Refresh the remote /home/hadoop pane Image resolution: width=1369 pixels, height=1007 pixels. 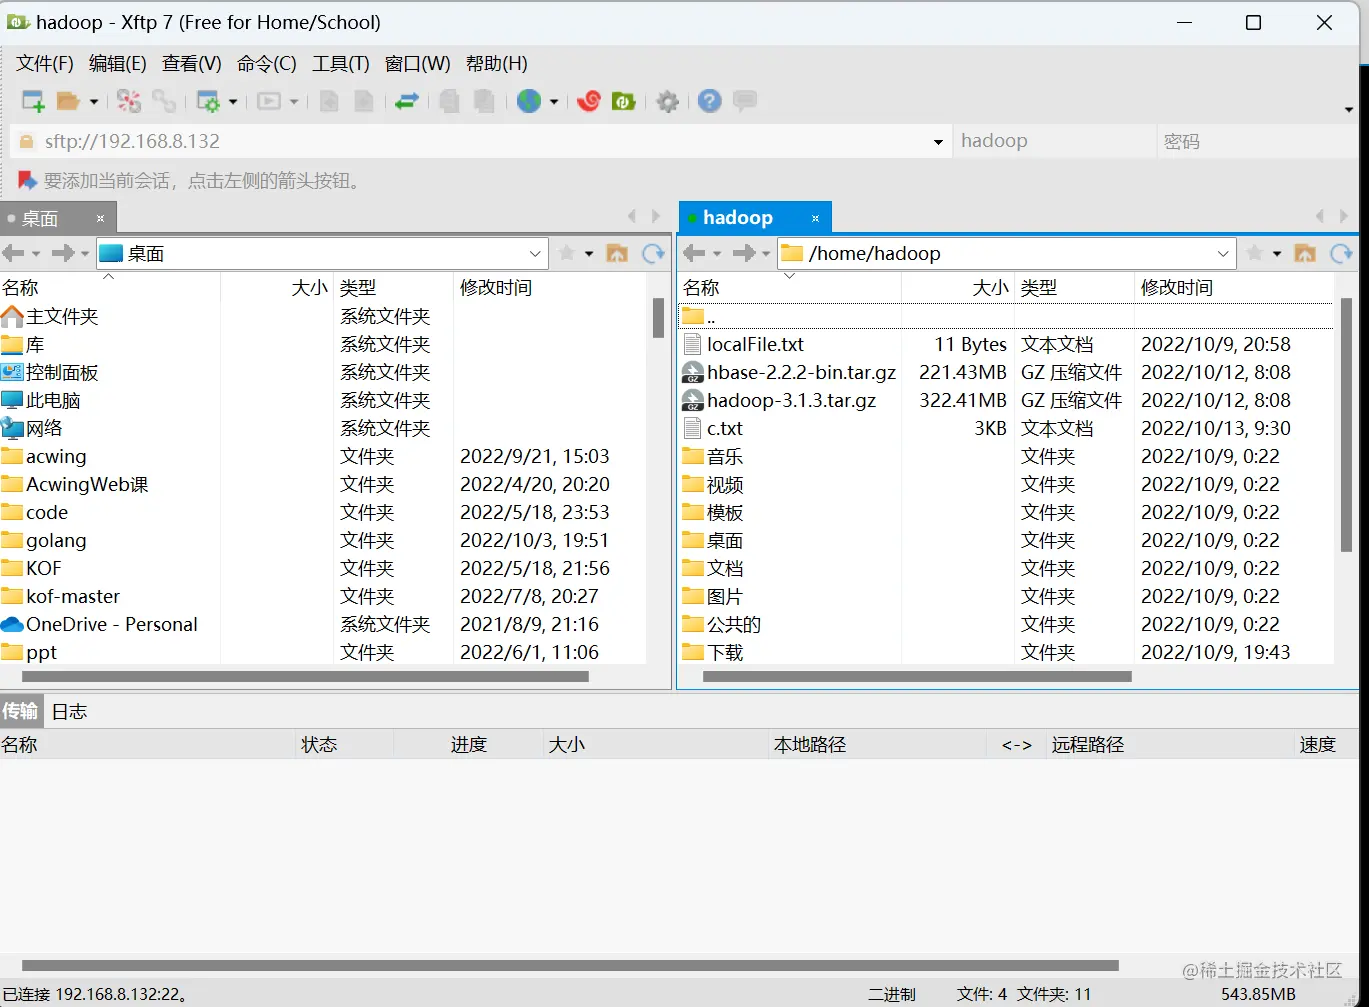point(1342,254)
